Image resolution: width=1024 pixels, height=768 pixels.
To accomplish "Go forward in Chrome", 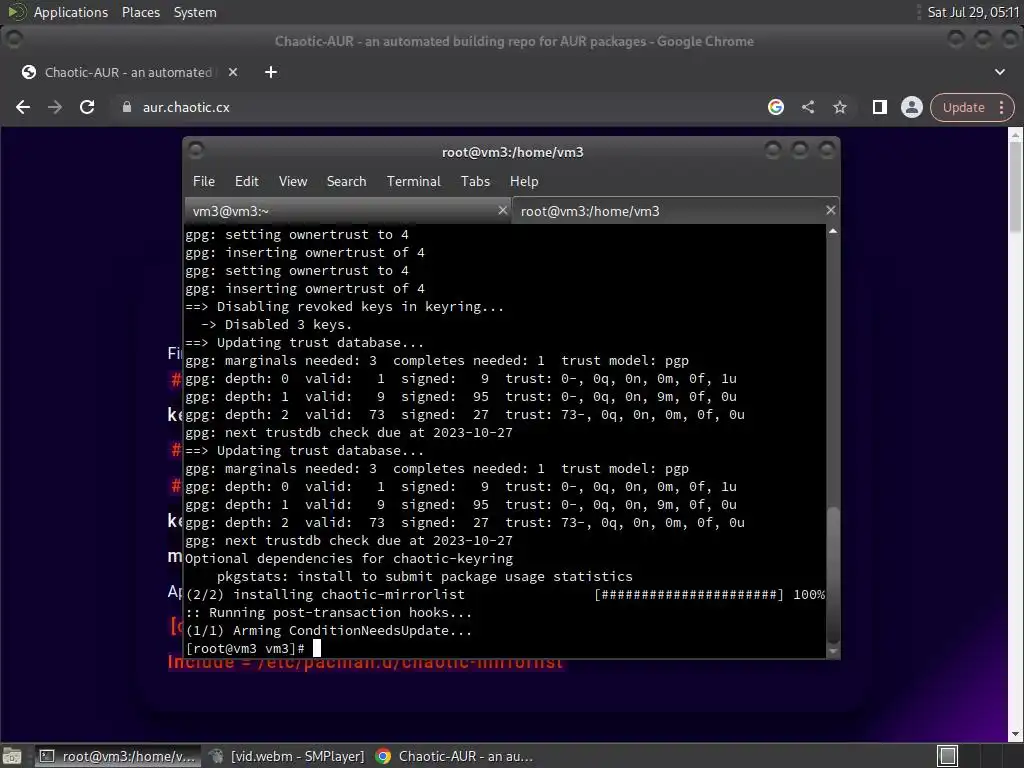I will [x=55, y=107].
